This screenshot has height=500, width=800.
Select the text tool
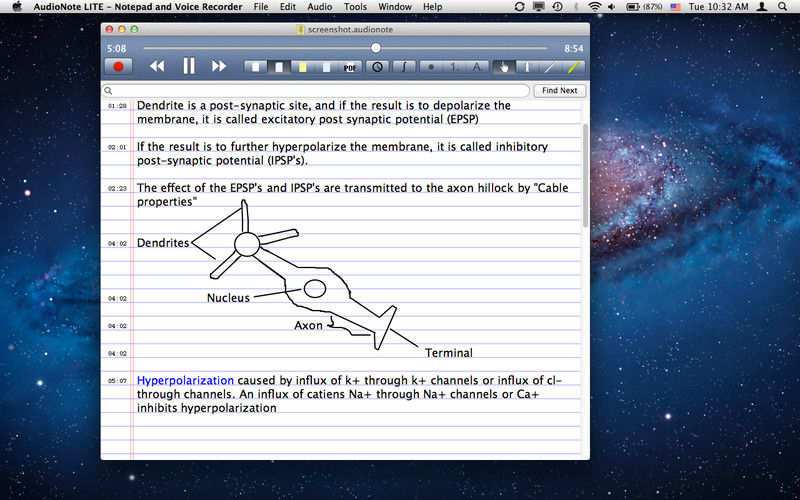[x=526, y=67]
